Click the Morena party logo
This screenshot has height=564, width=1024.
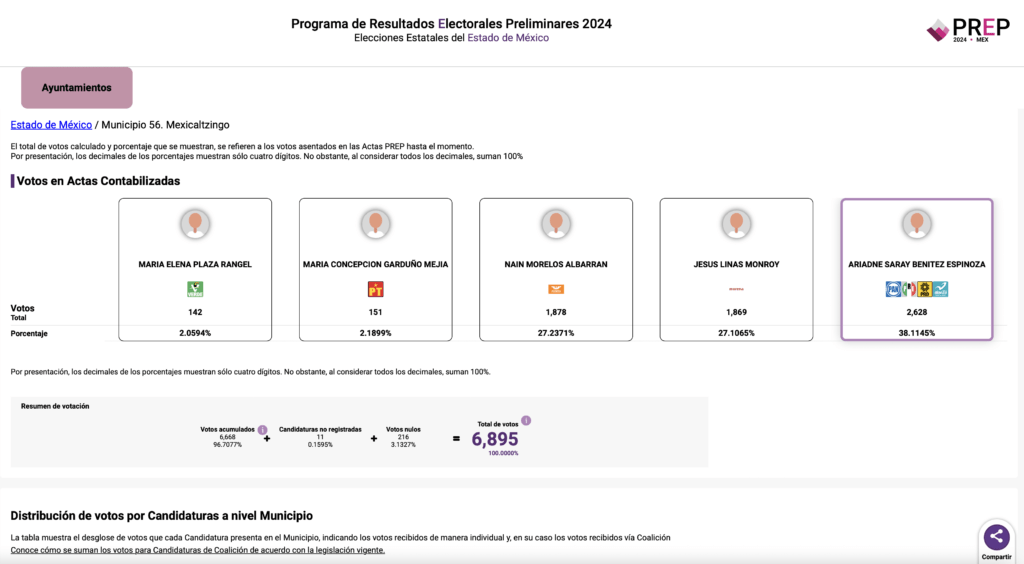coord(736,290)
